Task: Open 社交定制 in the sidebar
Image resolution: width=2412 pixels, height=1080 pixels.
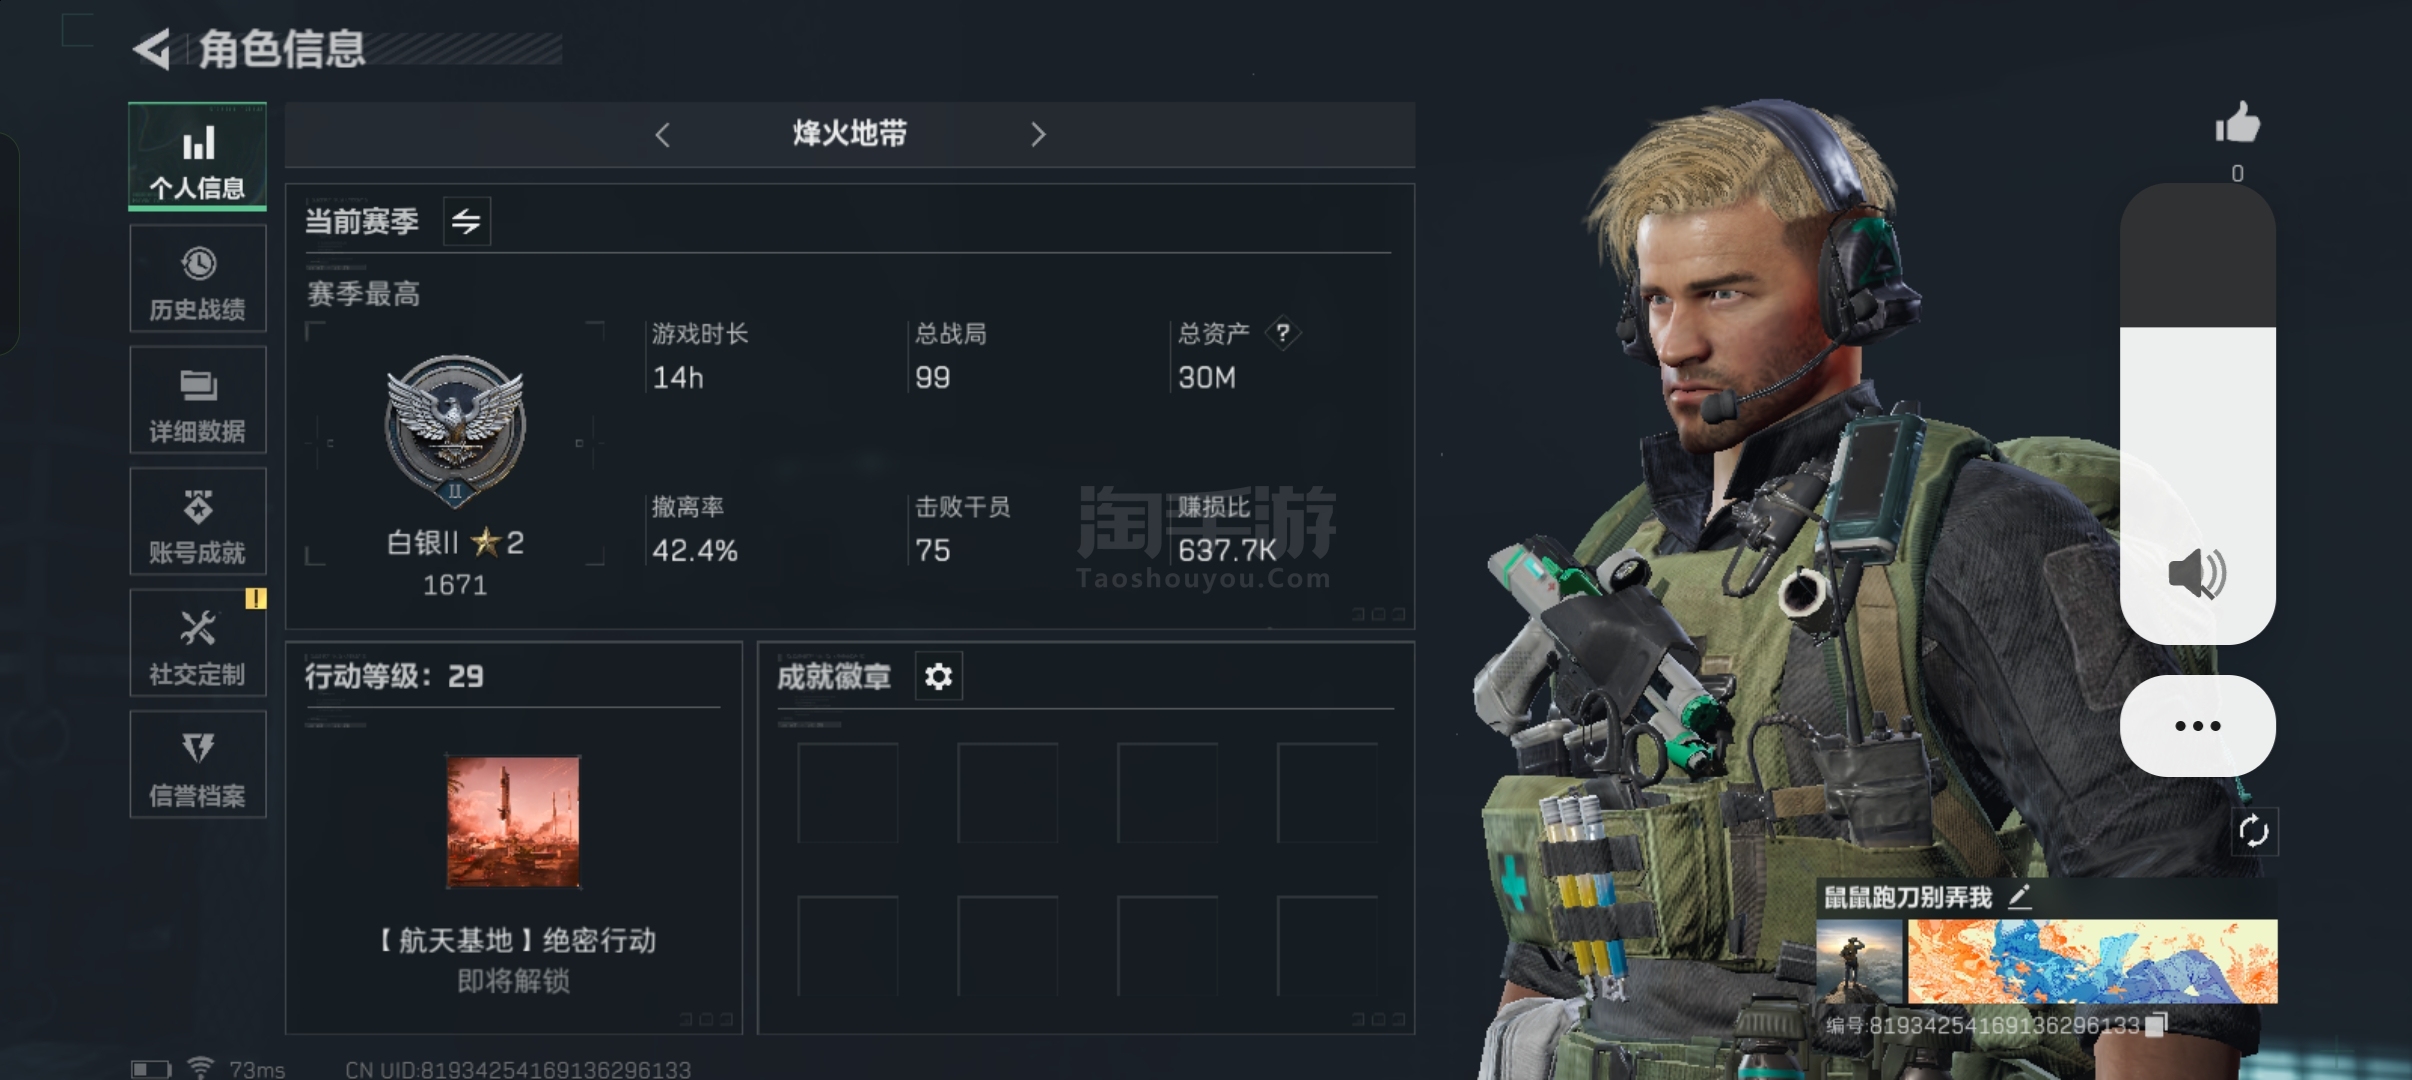Action: 198,643
